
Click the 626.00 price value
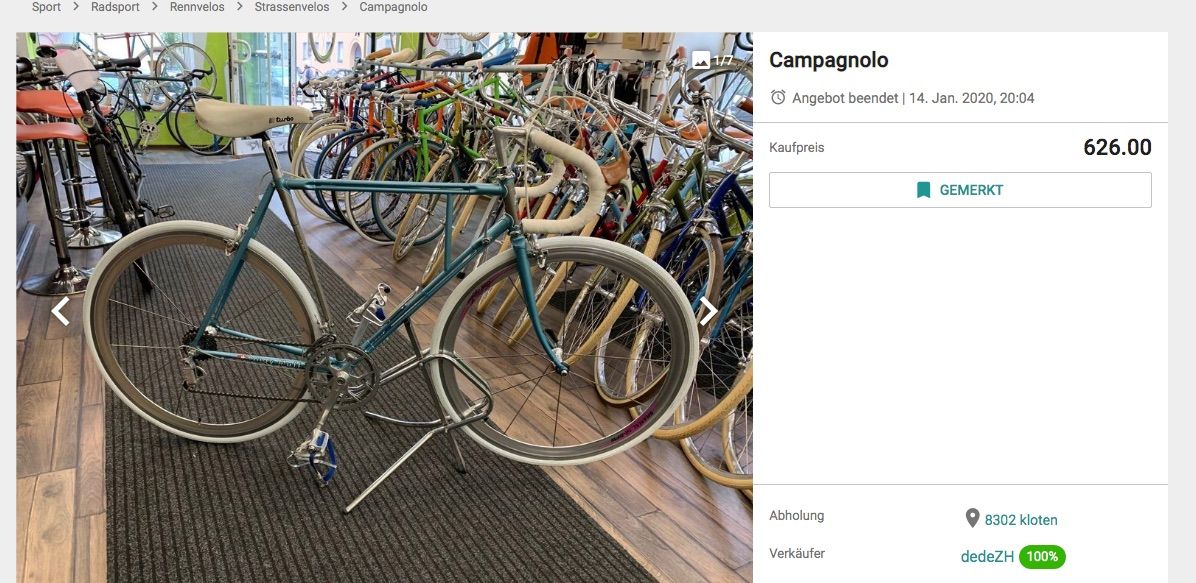point(1117,147)
